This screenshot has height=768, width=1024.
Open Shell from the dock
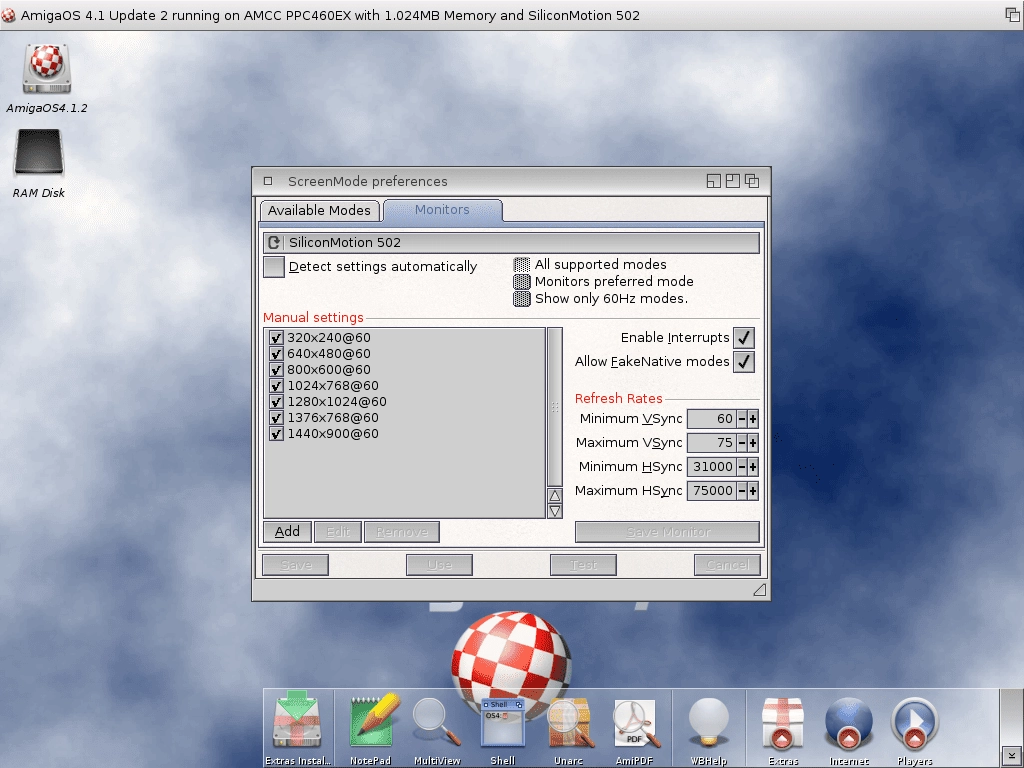click(x=503, y=722)
